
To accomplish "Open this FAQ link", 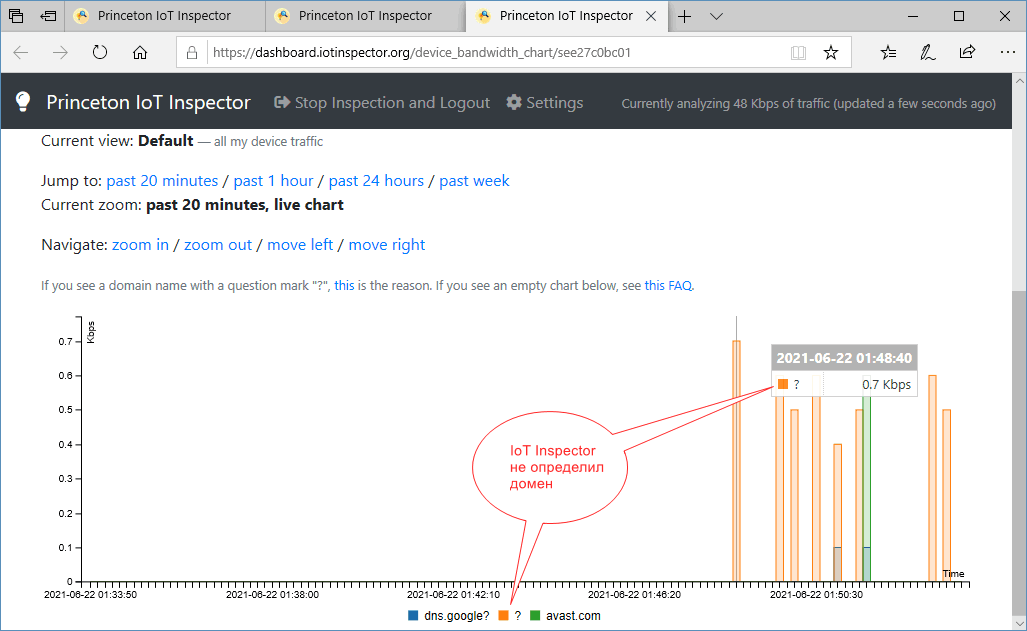I will click(x=668, y=286).
